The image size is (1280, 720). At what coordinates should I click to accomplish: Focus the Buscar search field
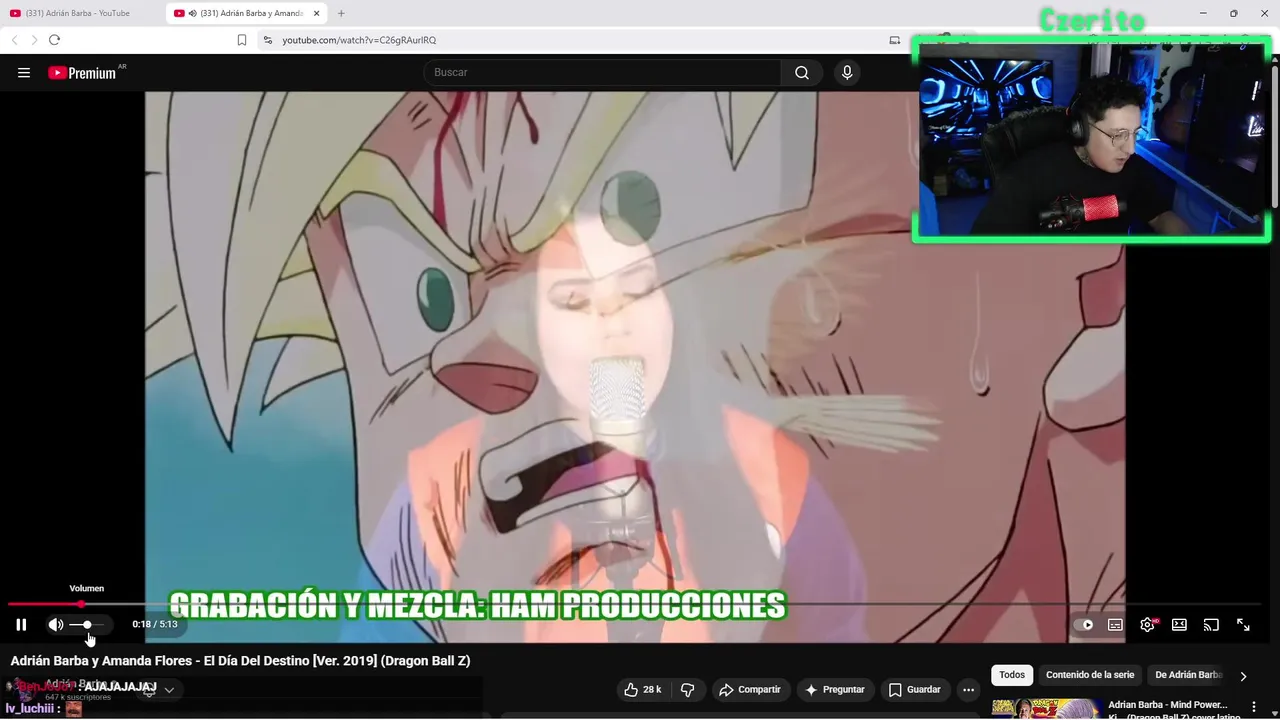[x=602, y=72]
